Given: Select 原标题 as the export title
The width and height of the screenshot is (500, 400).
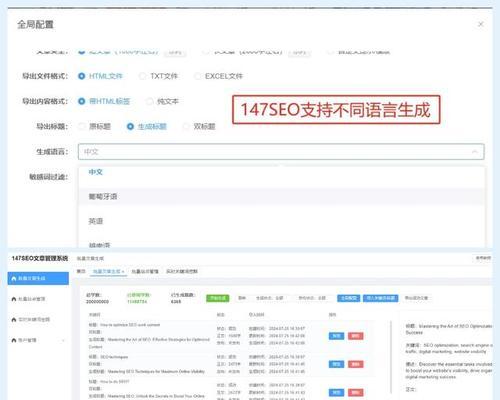Looking at the screenshot, I should coord(81,126).
